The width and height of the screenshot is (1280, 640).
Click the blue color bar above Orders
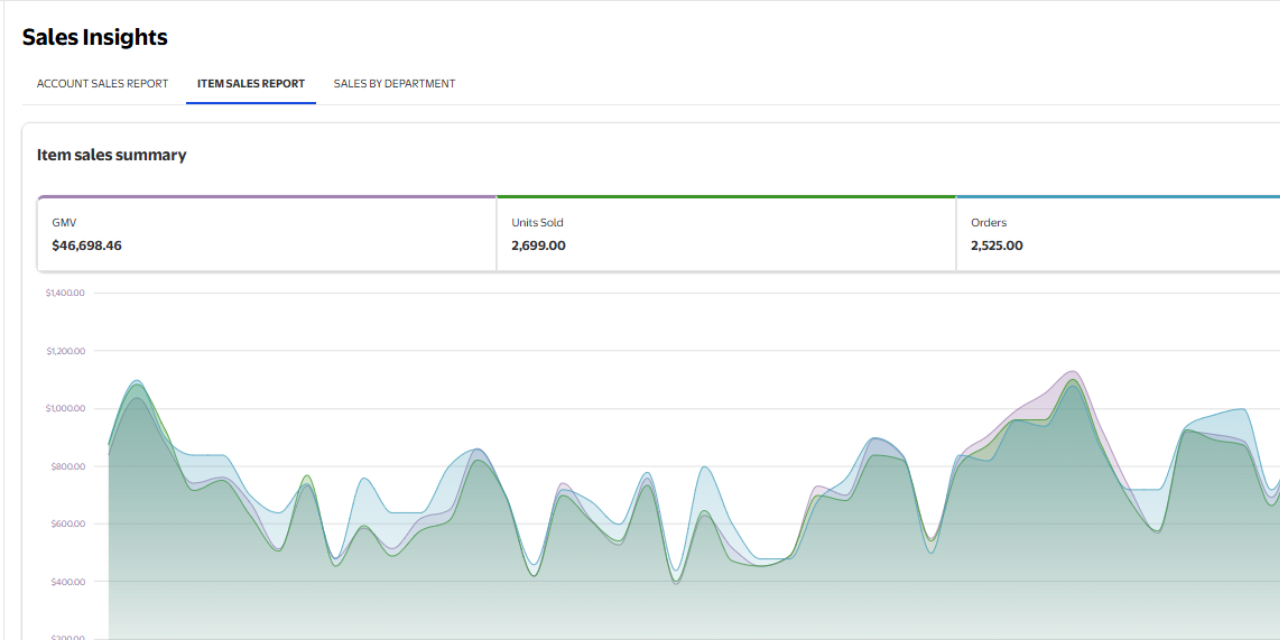point(1118,197)
